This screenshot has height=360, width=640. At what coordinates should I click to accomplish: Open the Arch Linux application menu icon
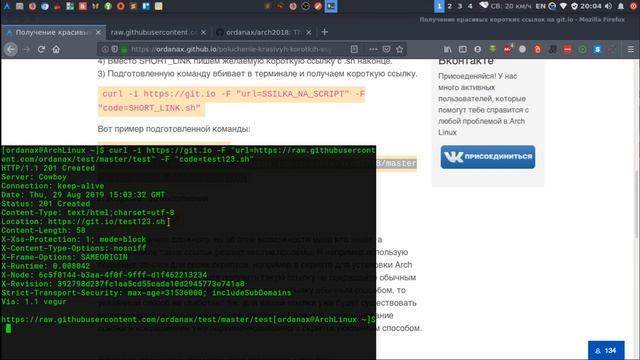coord(7,6)
